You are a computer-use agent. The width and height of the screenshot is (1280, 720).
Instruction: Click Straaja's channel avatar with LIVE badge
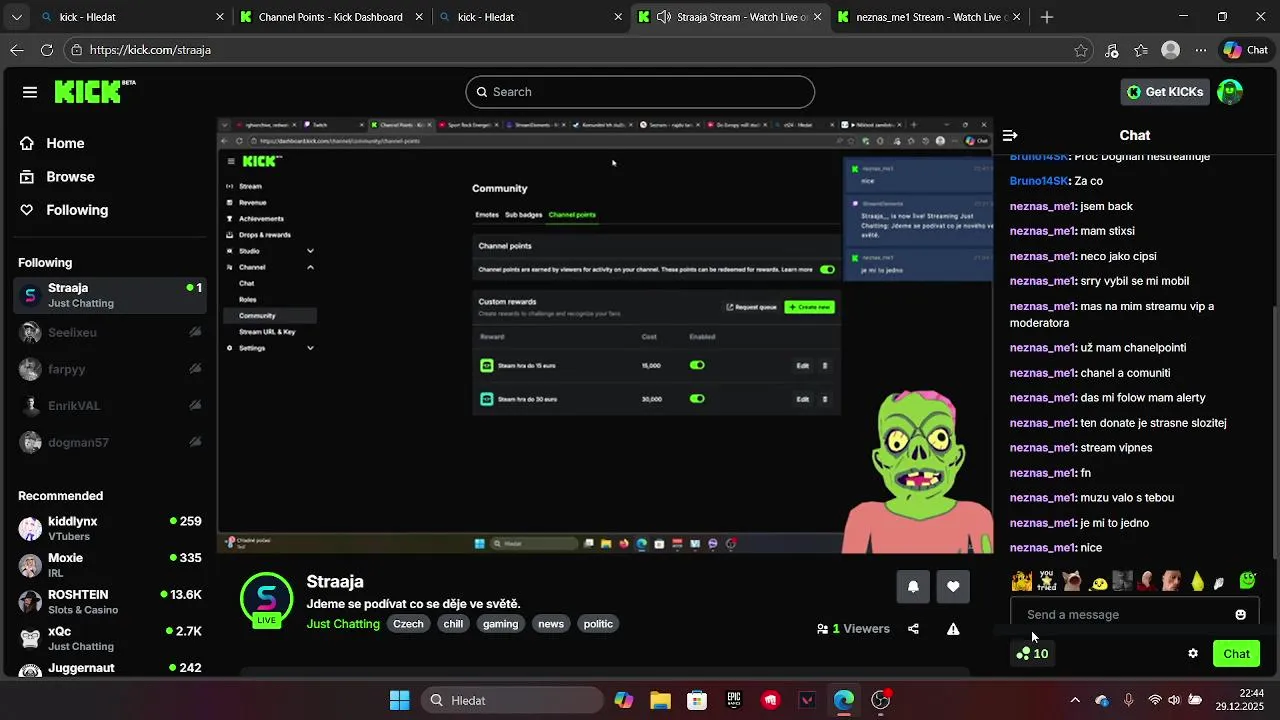pos(266,600)
